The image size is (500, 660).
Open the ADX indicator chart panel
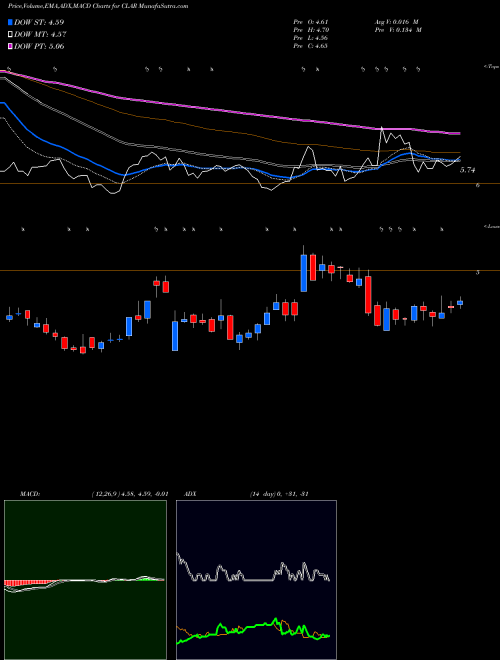pos(256,580)
